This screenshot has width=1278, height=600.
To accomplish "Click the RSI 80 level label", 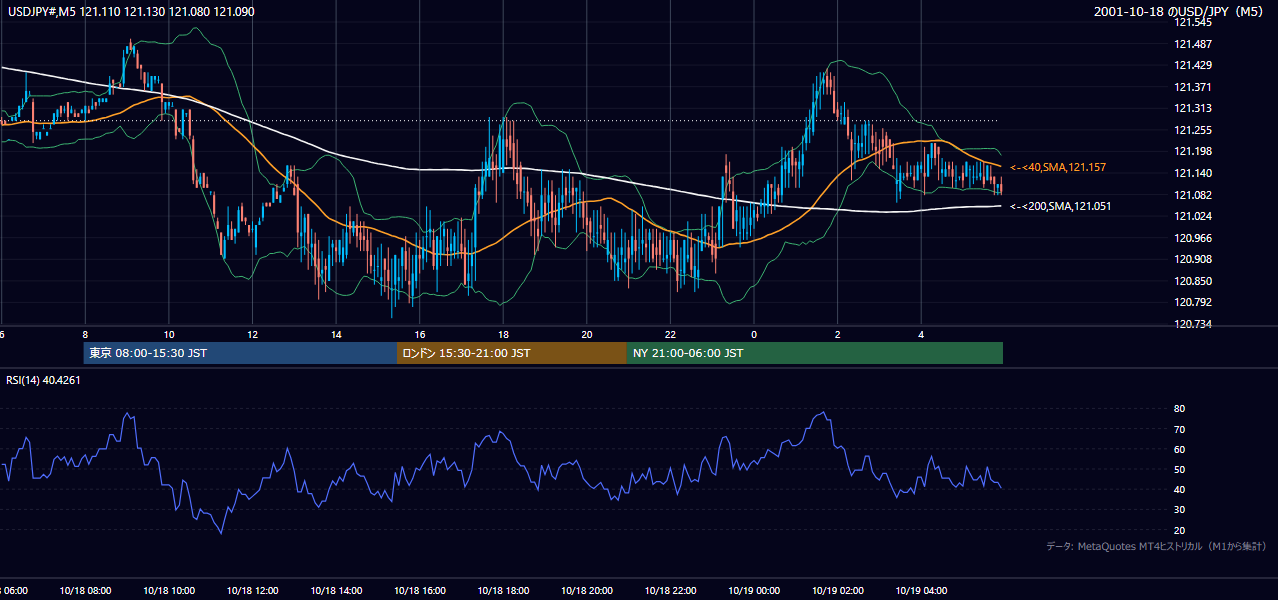I will [x=1180, y=409].
